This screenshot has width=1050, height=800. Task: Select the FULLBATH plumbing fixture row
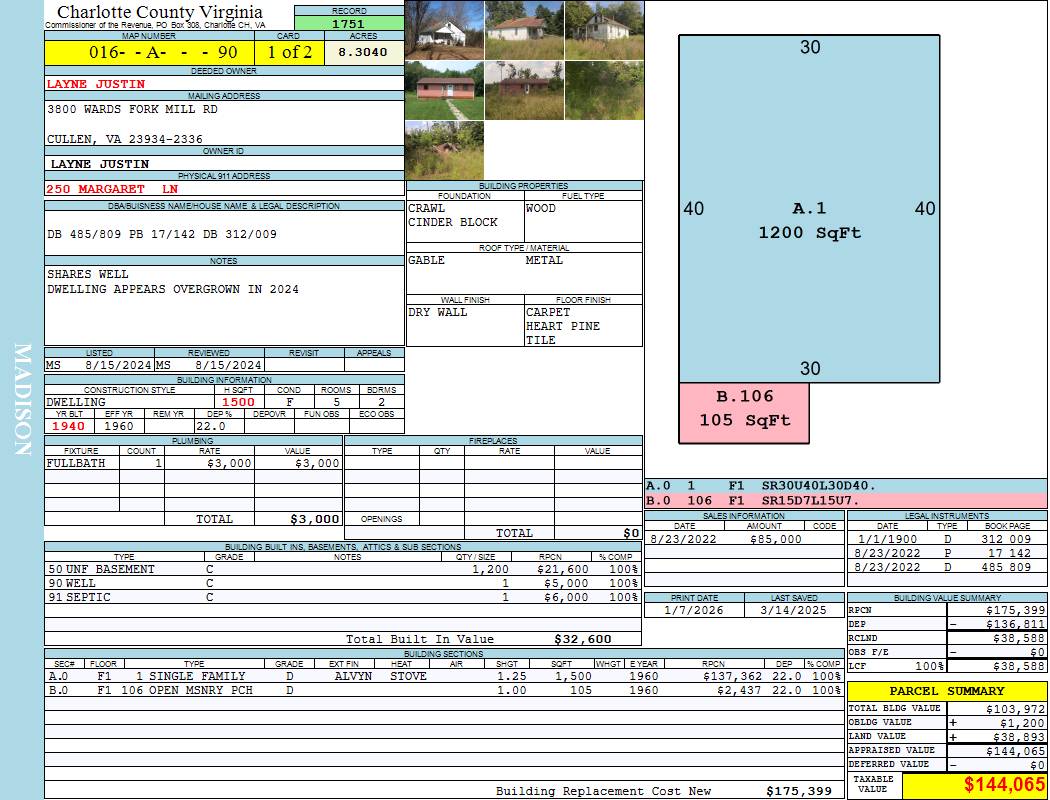tap(193, 464)
